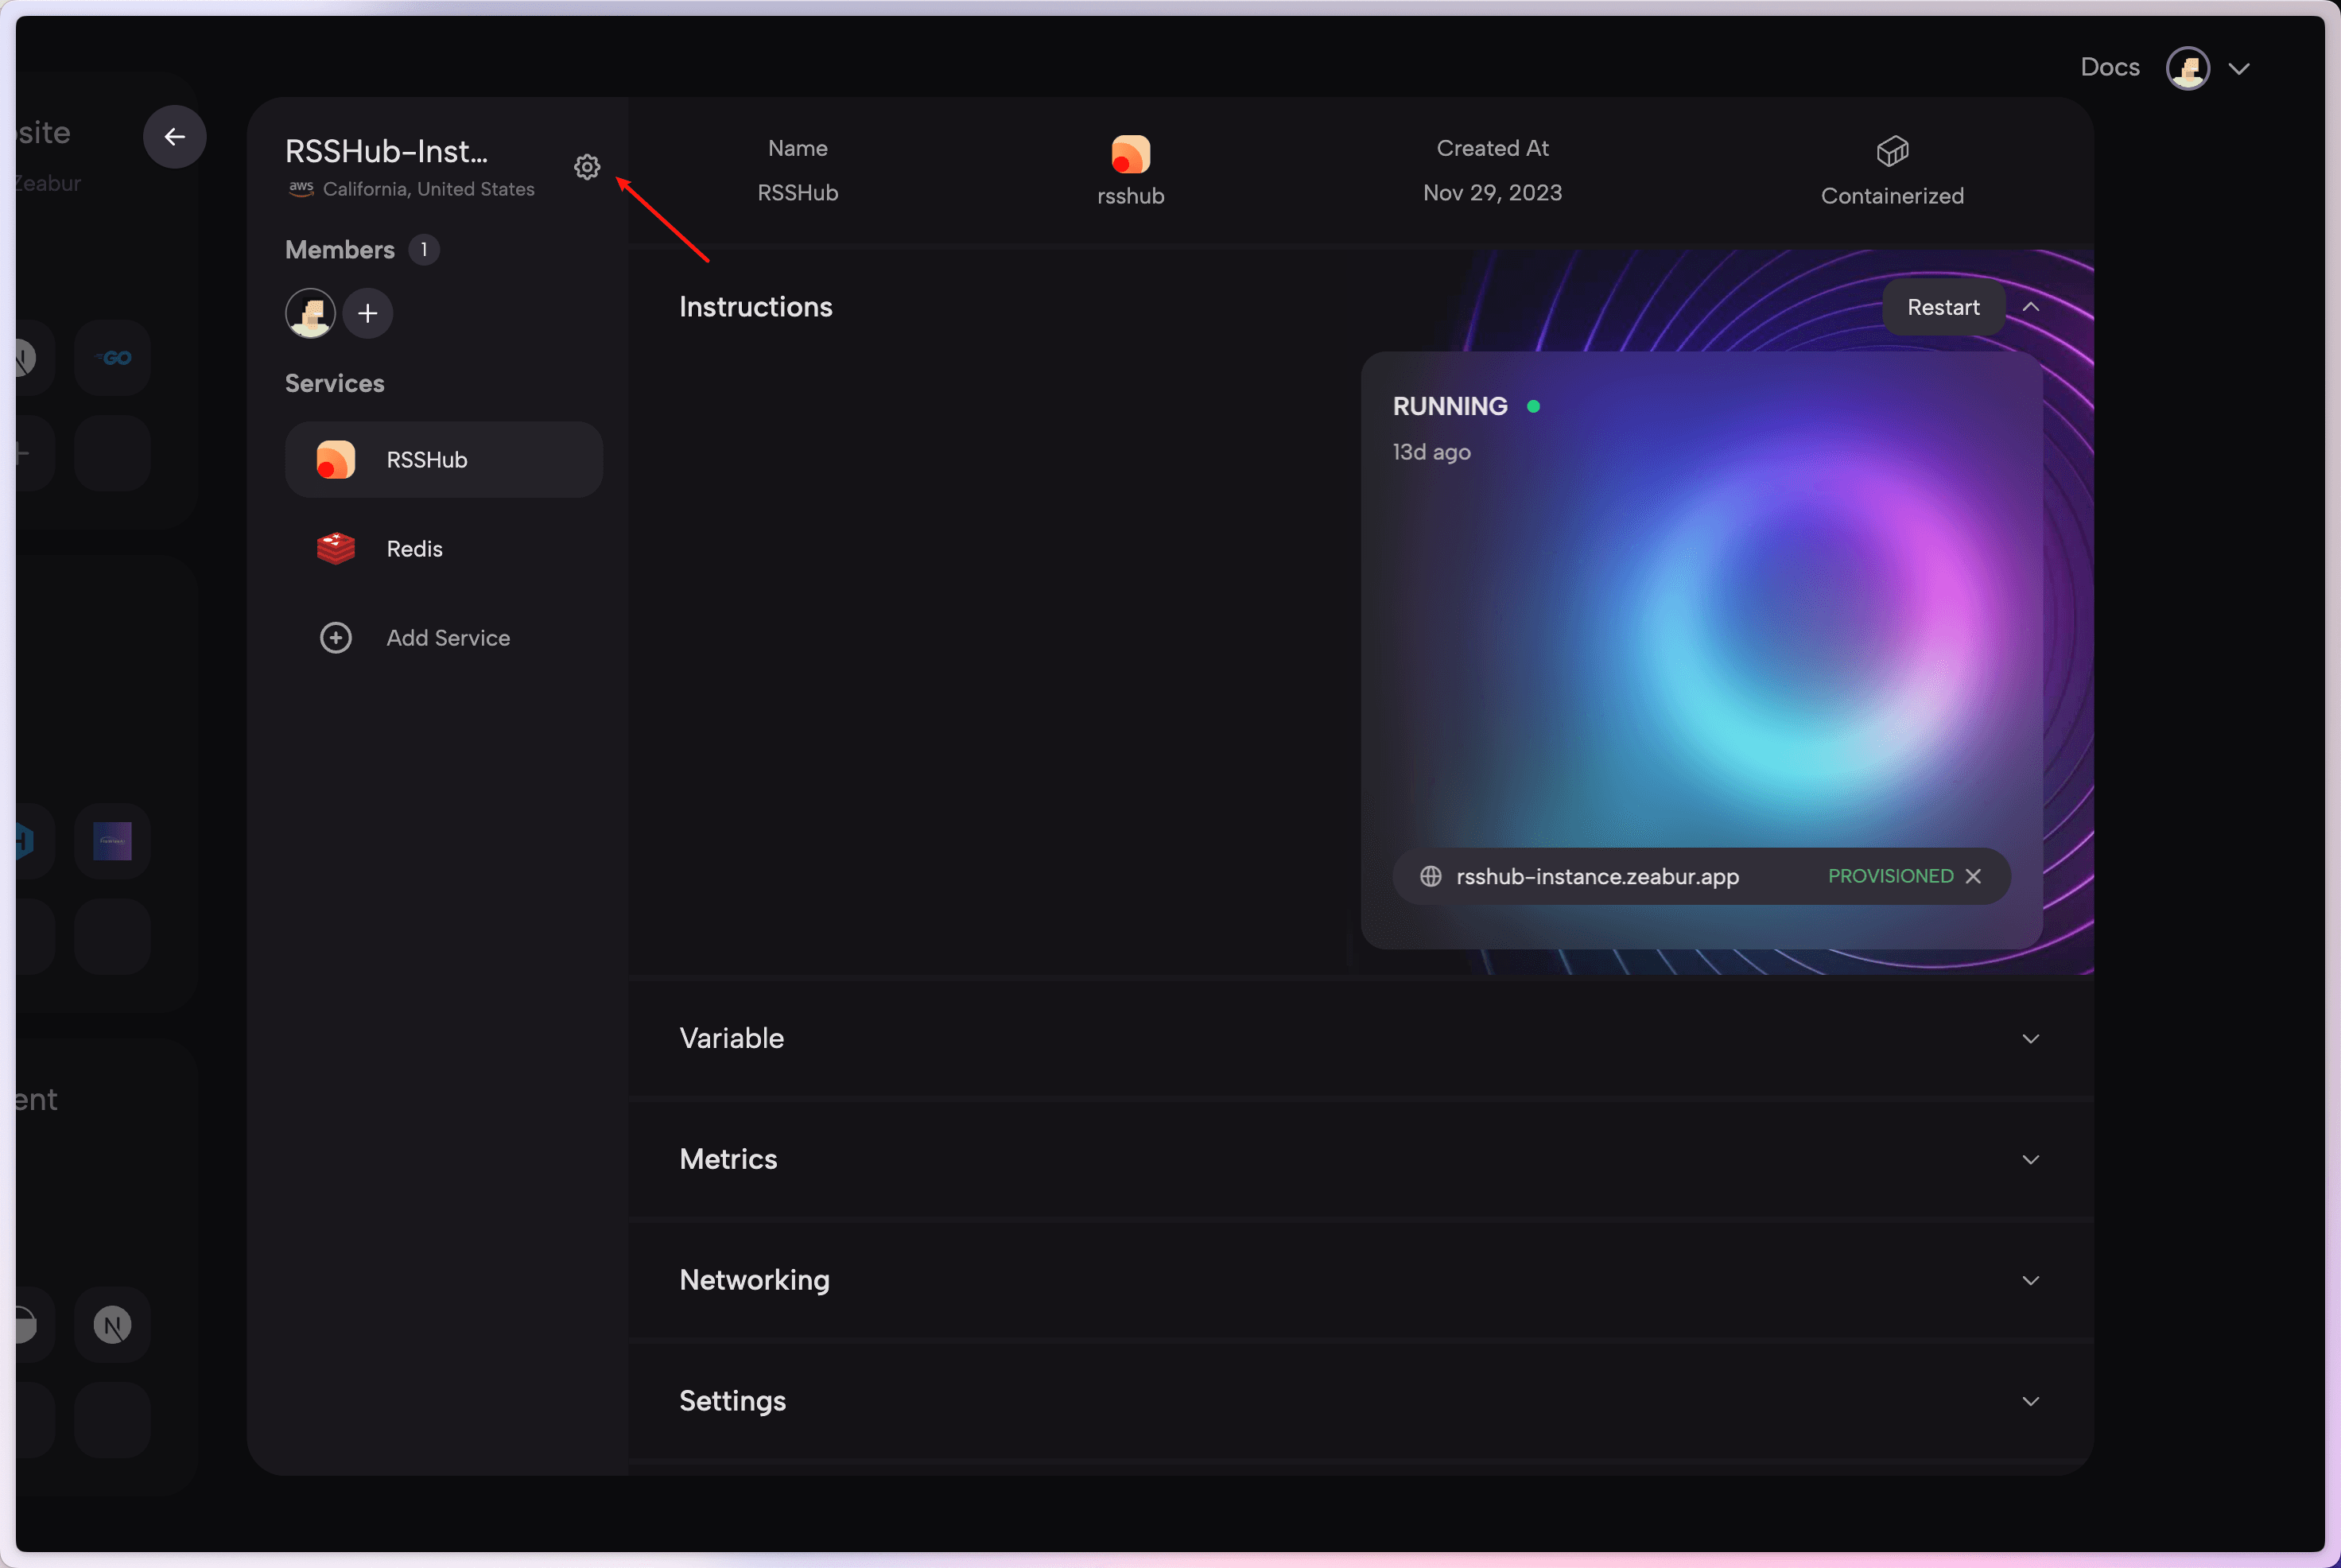Open the Settings section chevron
The height and width of the screenshot is (1568, 2341).
tap(2030, 1401)
